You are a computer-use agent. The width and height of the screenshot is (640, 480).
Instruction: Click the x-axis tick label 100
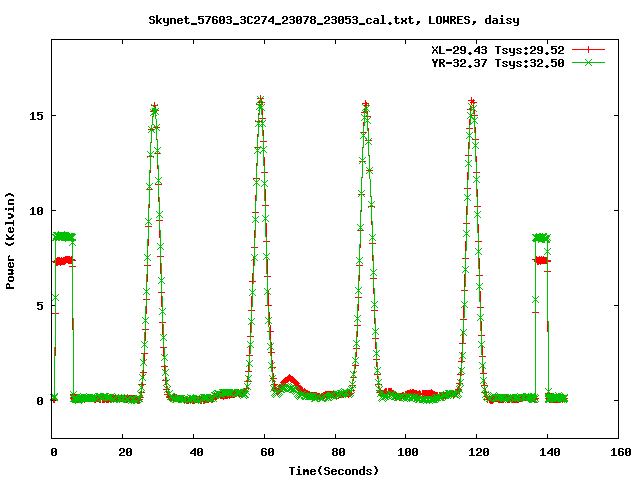408,452
